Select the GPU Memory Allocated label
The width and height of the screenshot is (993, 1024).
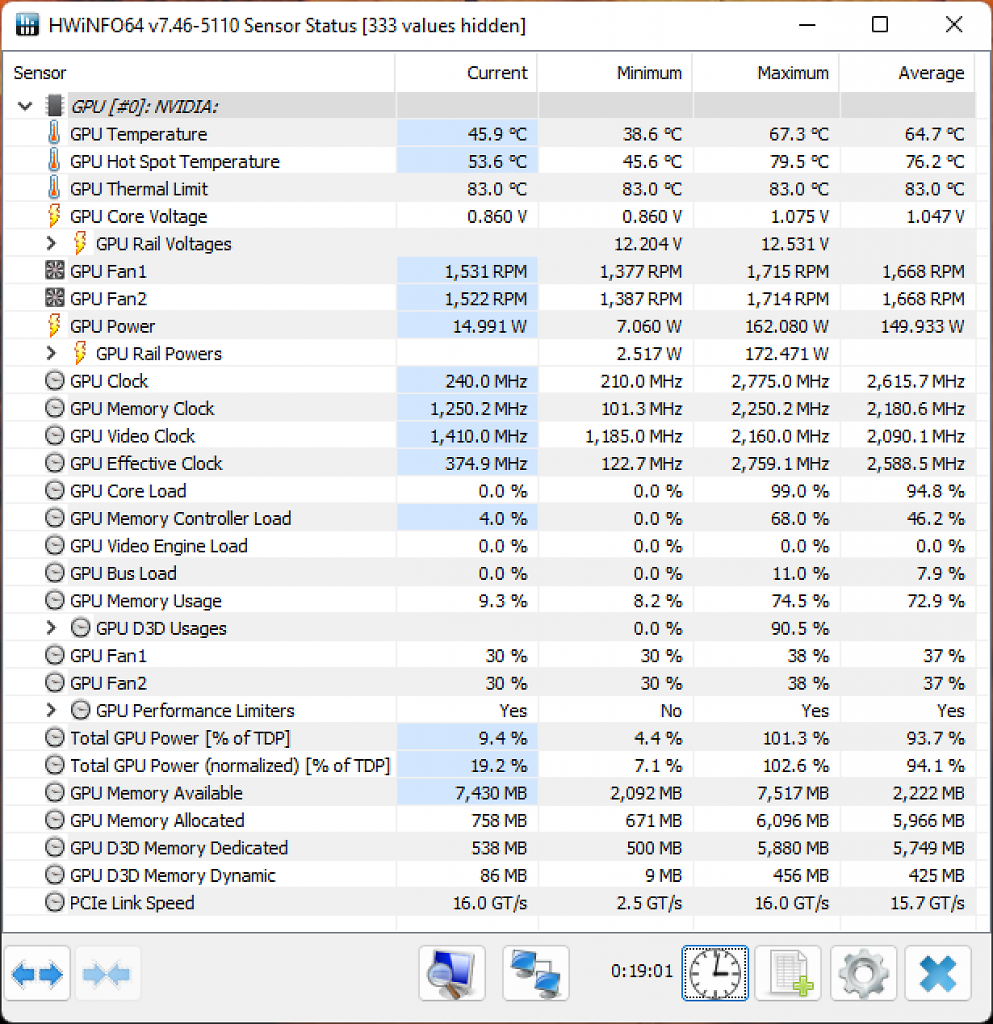tap(157, 820)
